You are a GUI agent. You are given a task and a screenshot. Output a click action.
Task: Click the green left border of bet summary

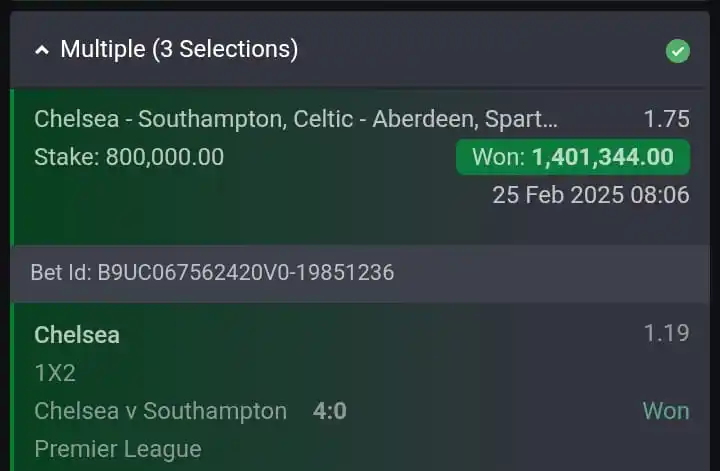point(12,168)
